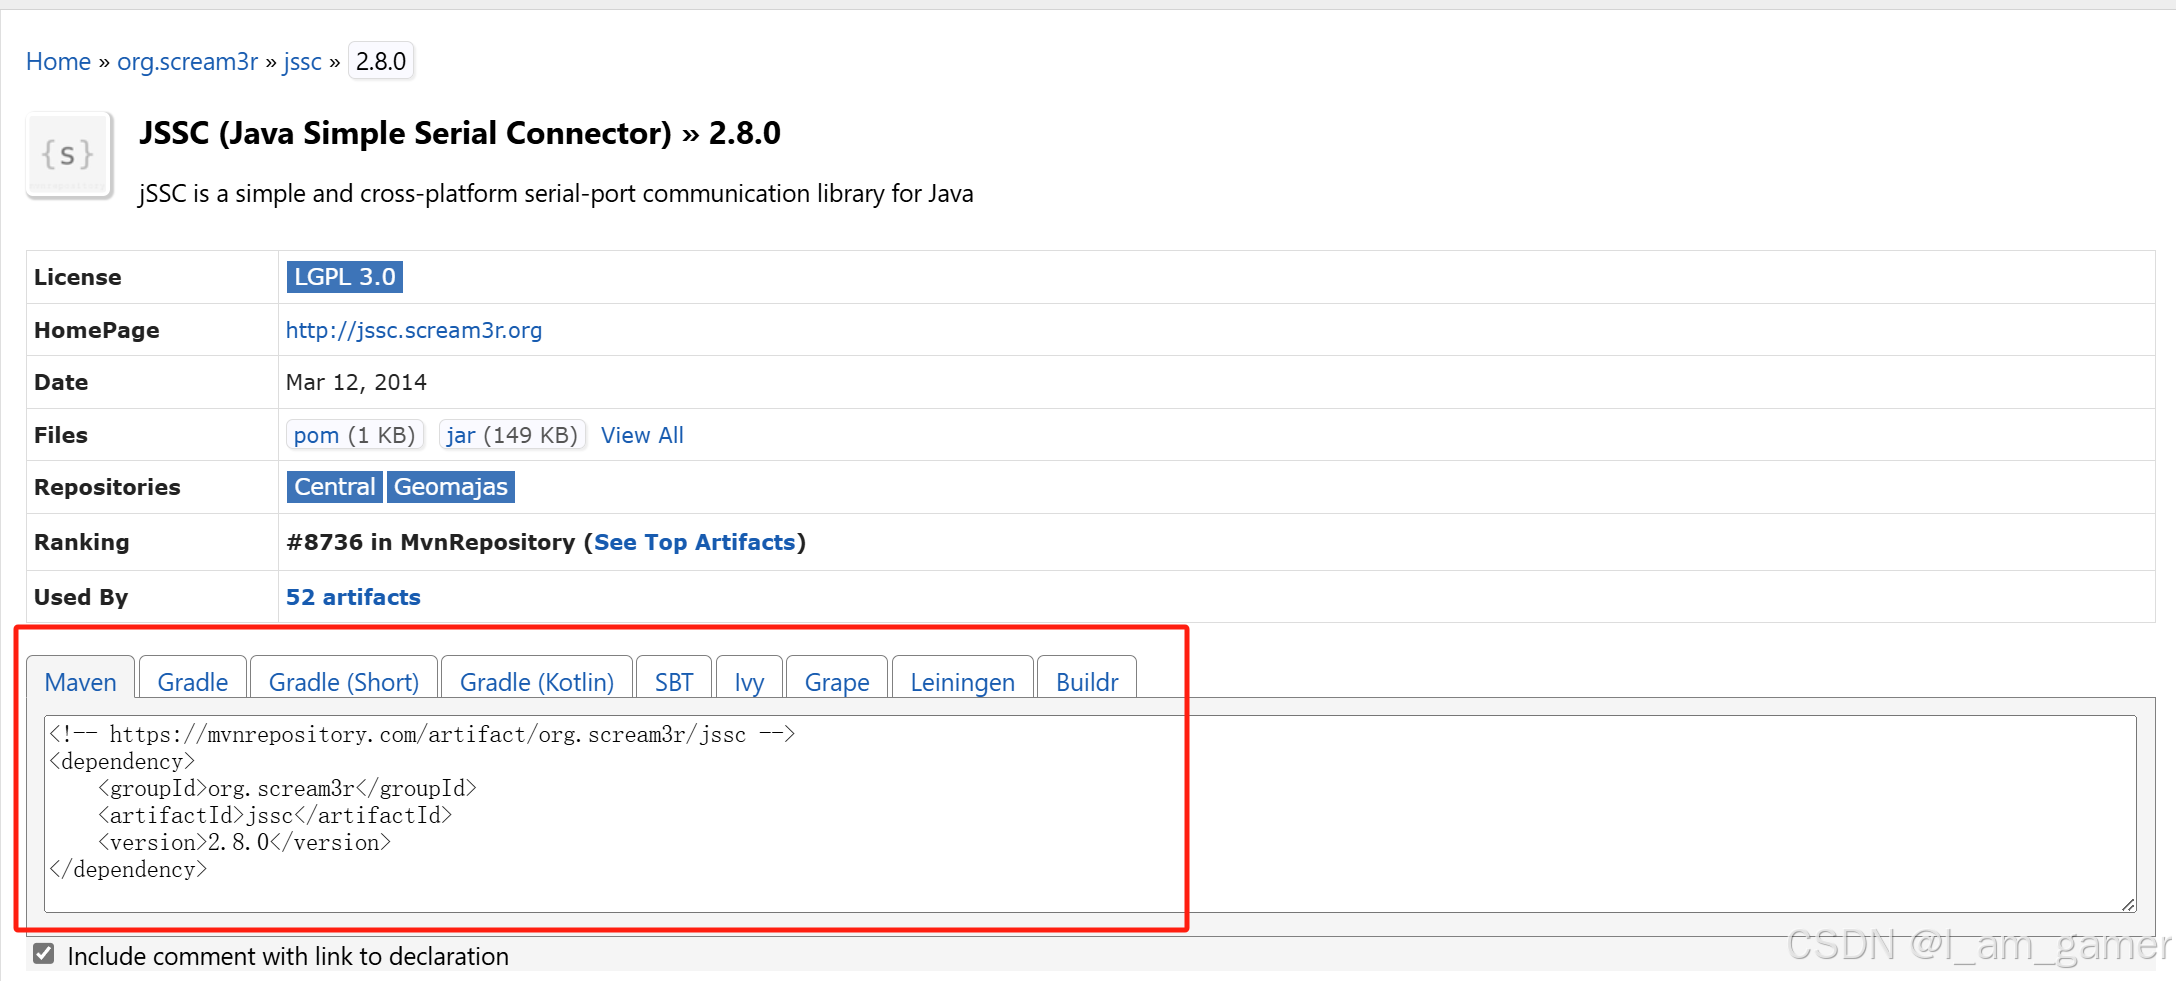Click the HomePage row label
This screenshot has height=981, width=2176.
(x=97, y=330)
